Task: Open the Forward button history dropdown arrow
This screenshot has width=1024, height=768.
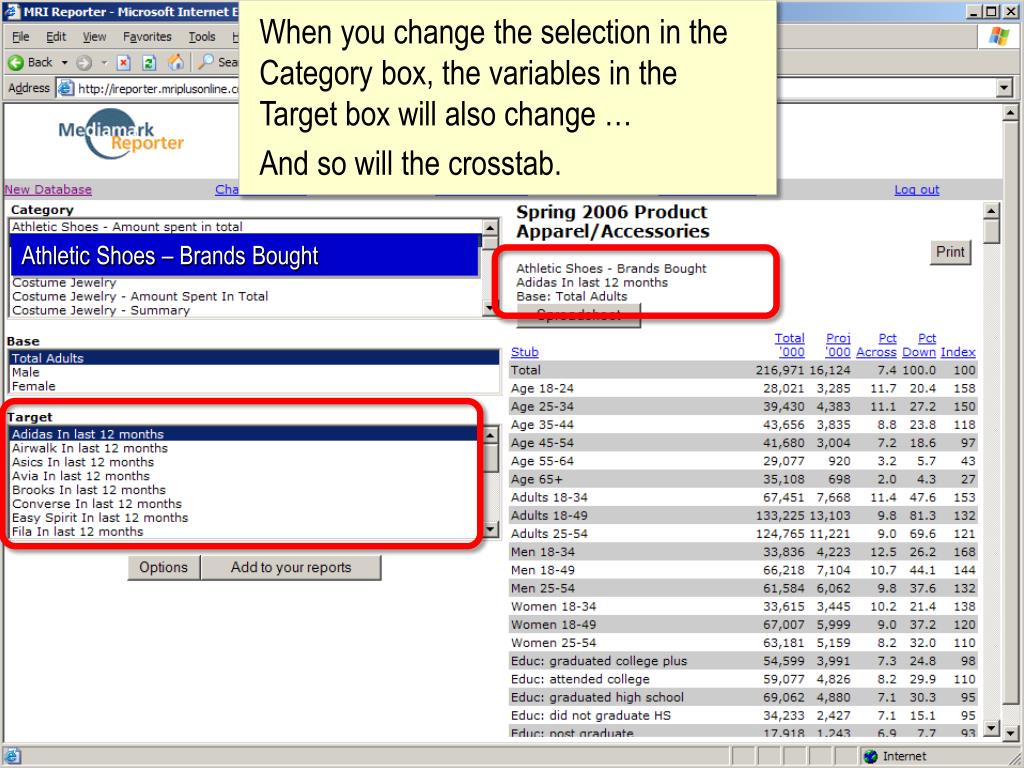Action: pos(104,63)
